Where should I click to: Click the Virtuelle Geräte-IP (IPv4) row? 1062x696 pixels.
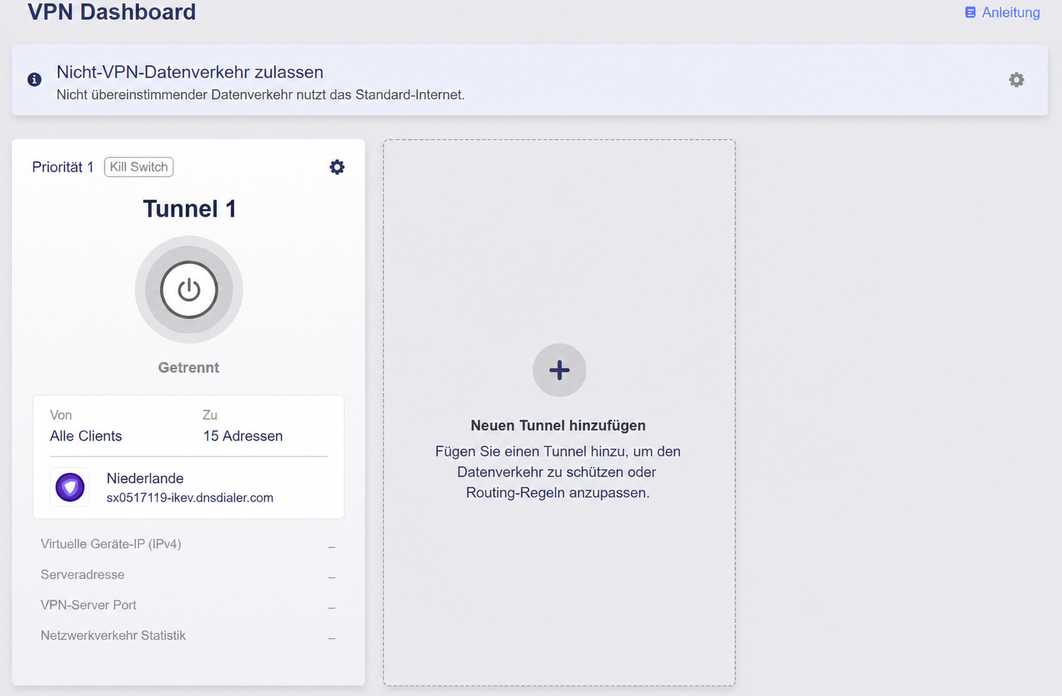(x=188, y=544)
